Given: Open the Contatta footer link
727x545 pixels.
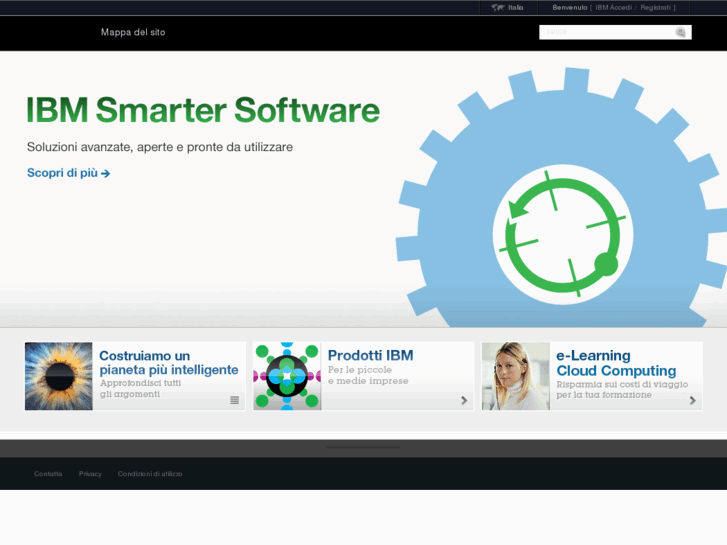Looking at the screenshot, I should [48, 474].
